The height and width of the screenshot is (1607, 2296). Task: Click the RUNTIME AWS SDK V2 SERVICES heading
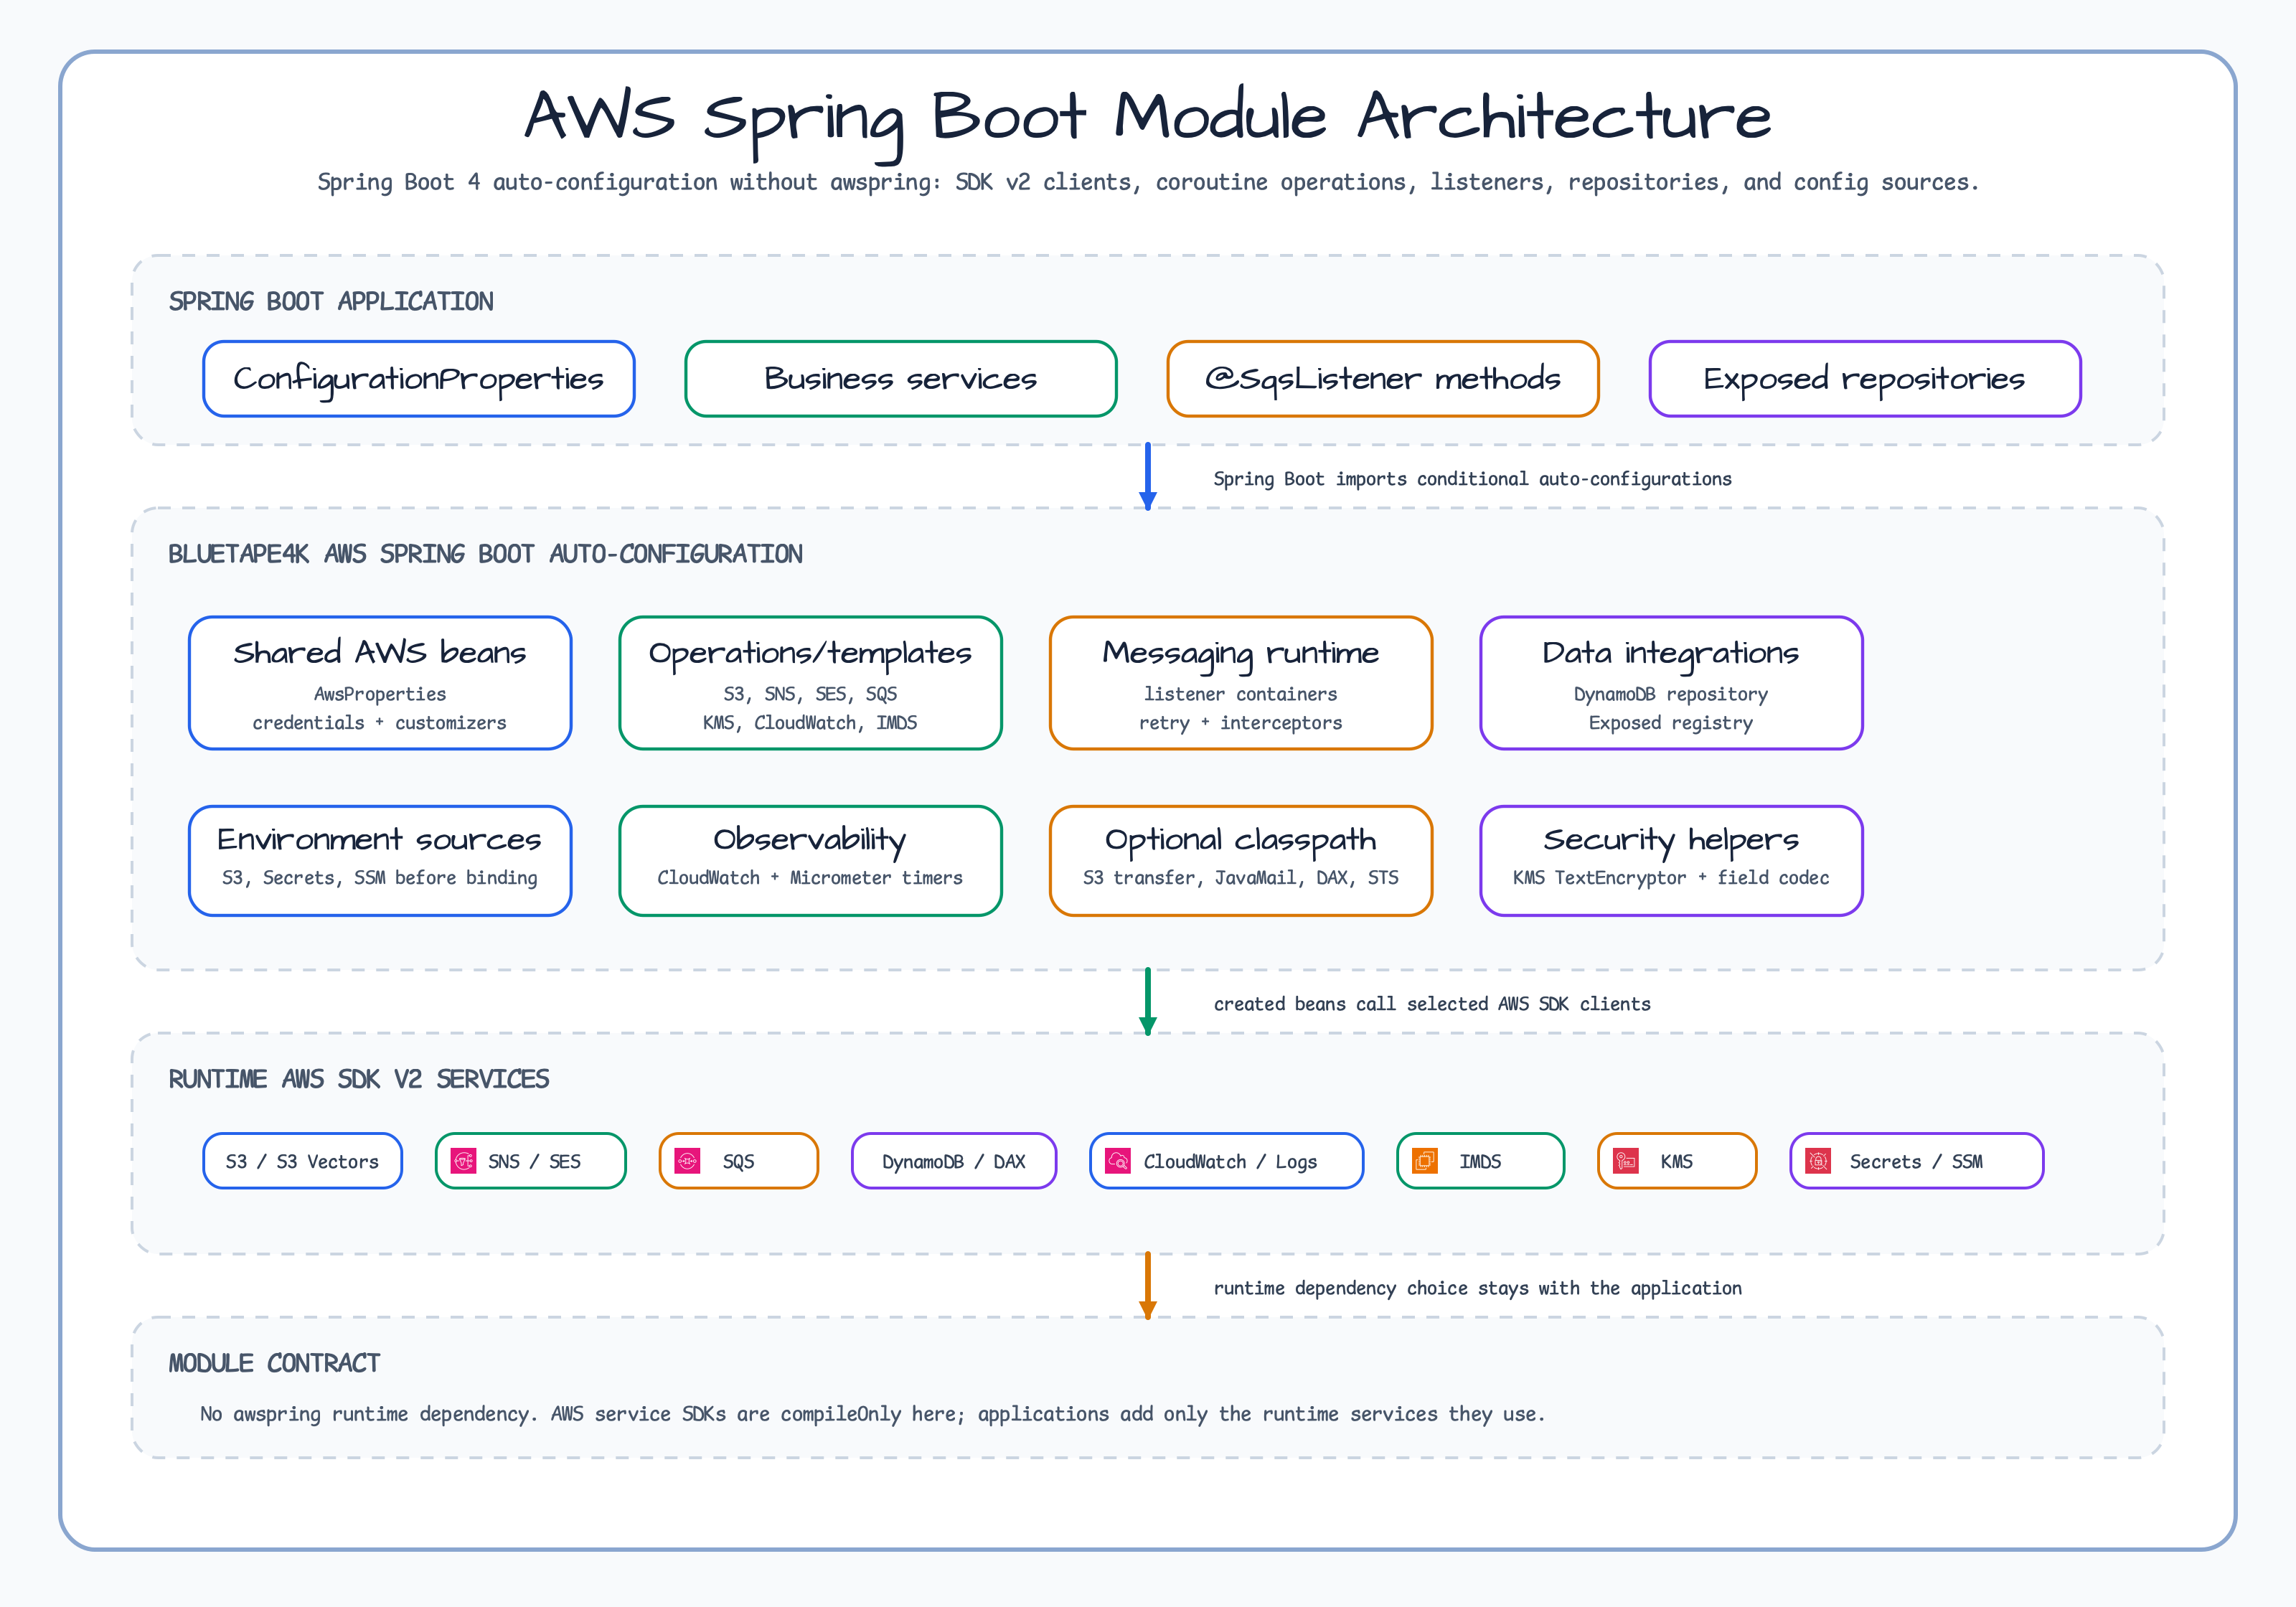[x=359, y=1079]
